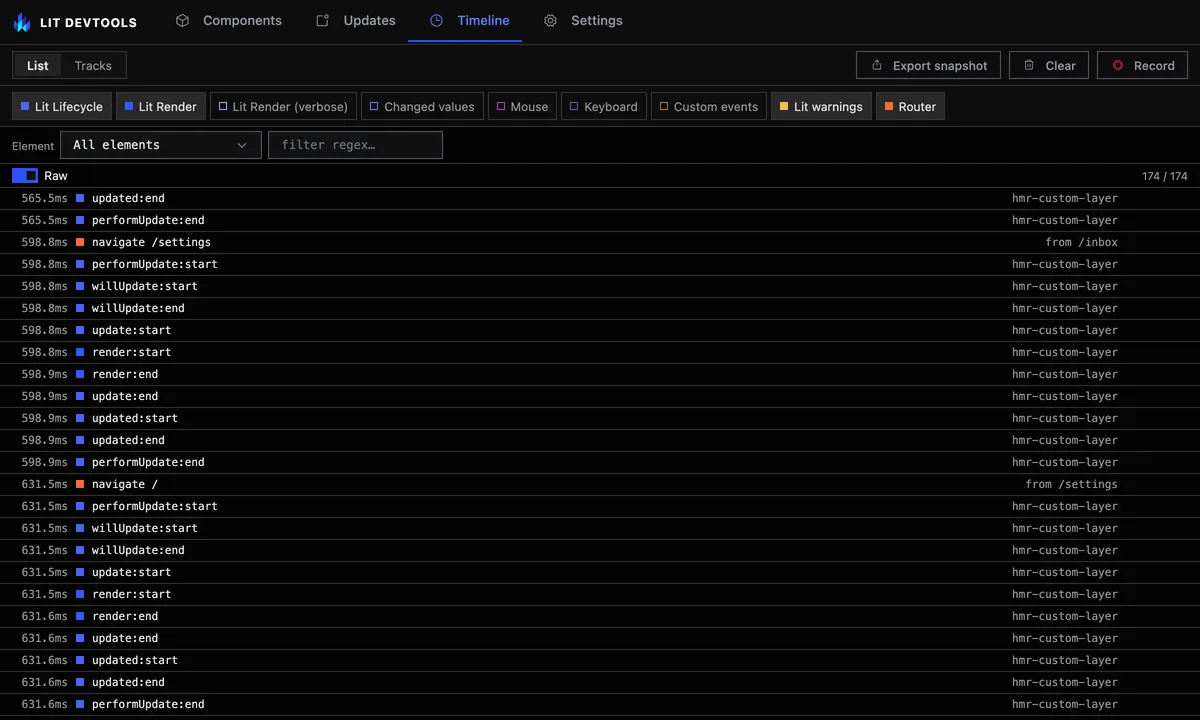Select update:start row at 631.5ms

point(600,572)
